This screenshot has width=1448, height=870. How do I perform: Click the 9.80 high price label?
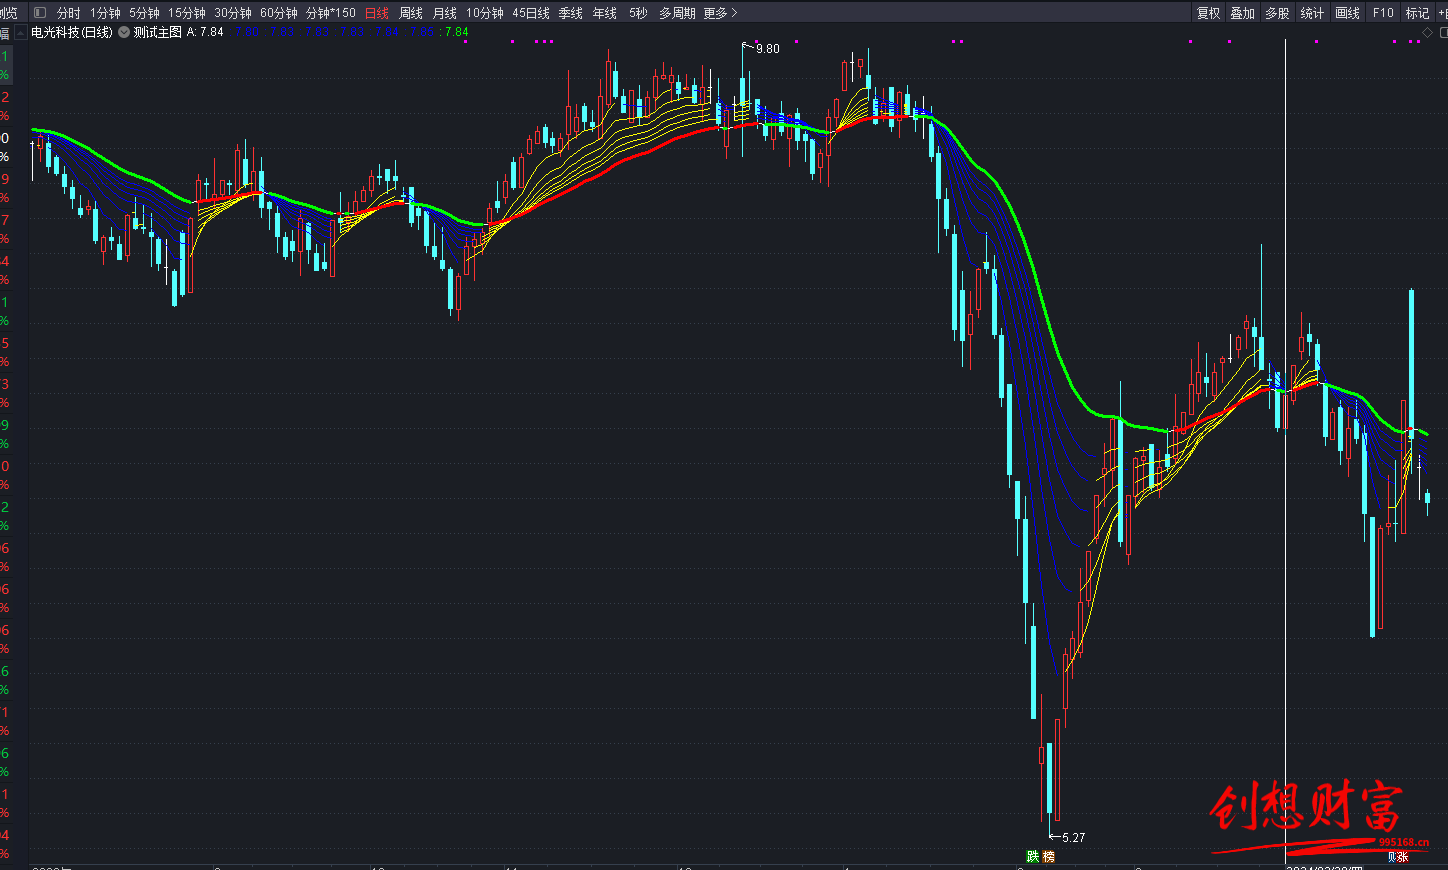767,49
